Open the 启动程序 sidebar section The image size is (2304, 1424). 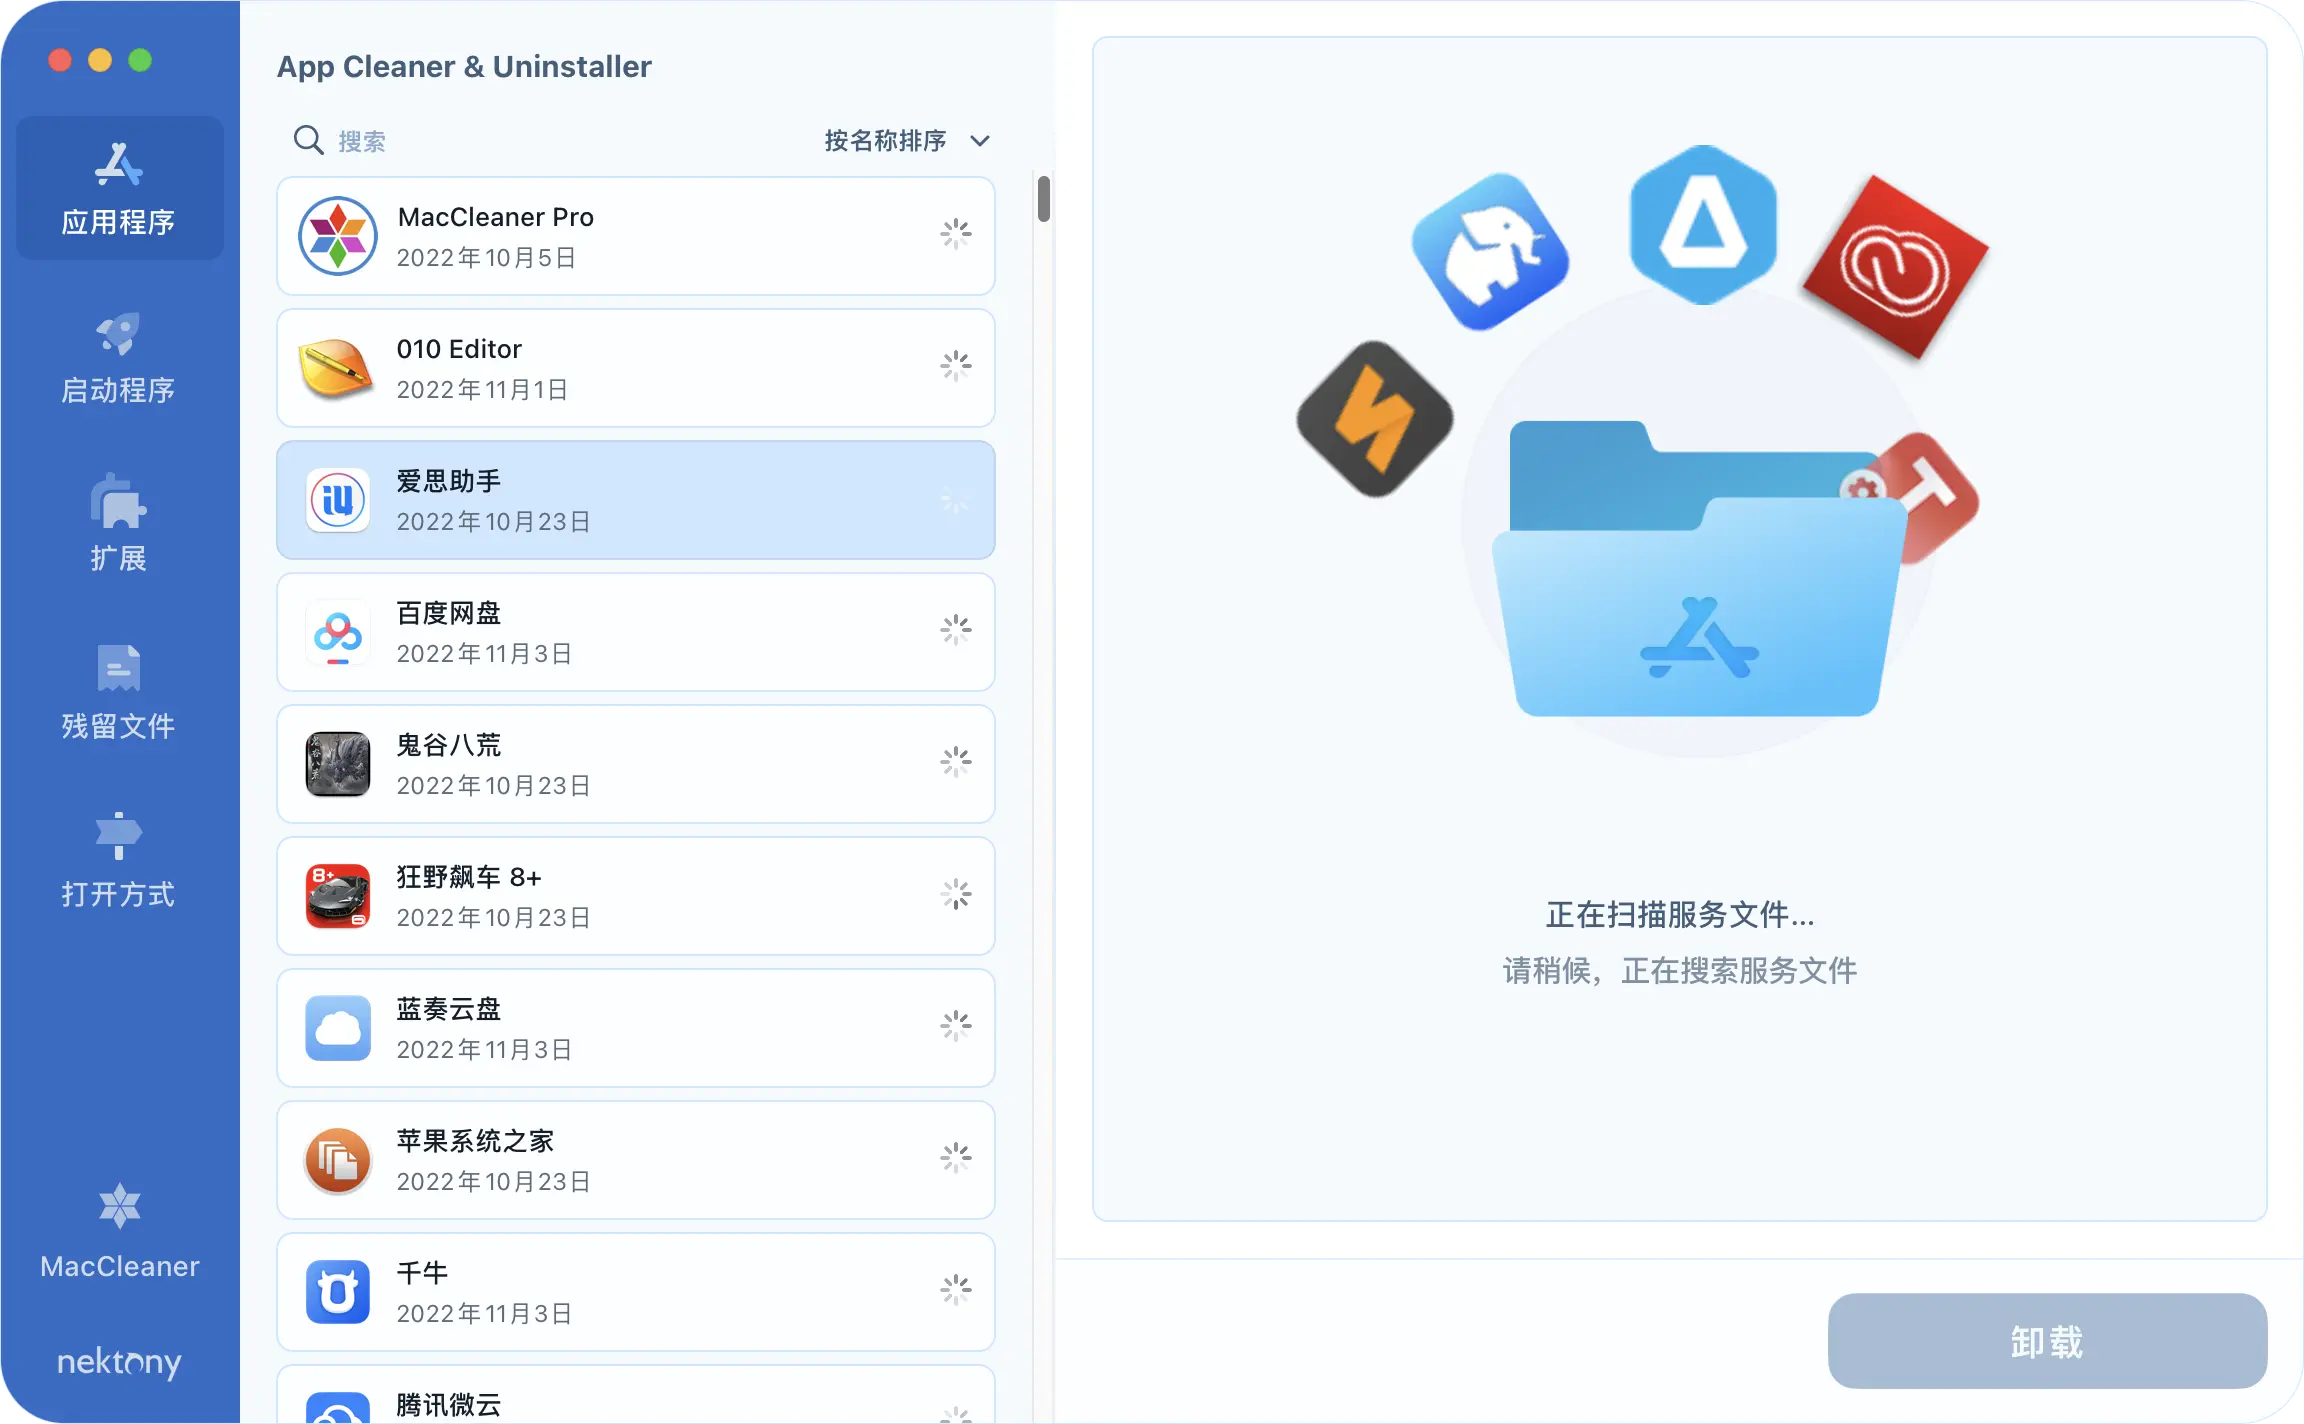[x=119, y=358]
